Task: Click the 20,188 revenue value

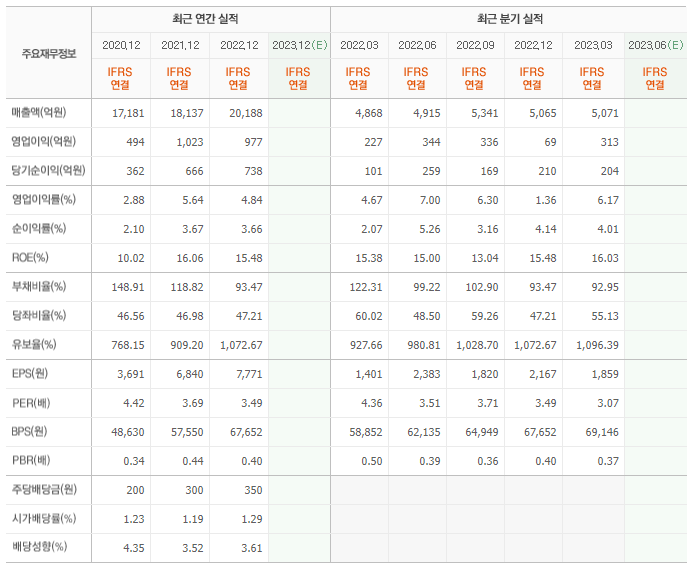Action: 246,113
